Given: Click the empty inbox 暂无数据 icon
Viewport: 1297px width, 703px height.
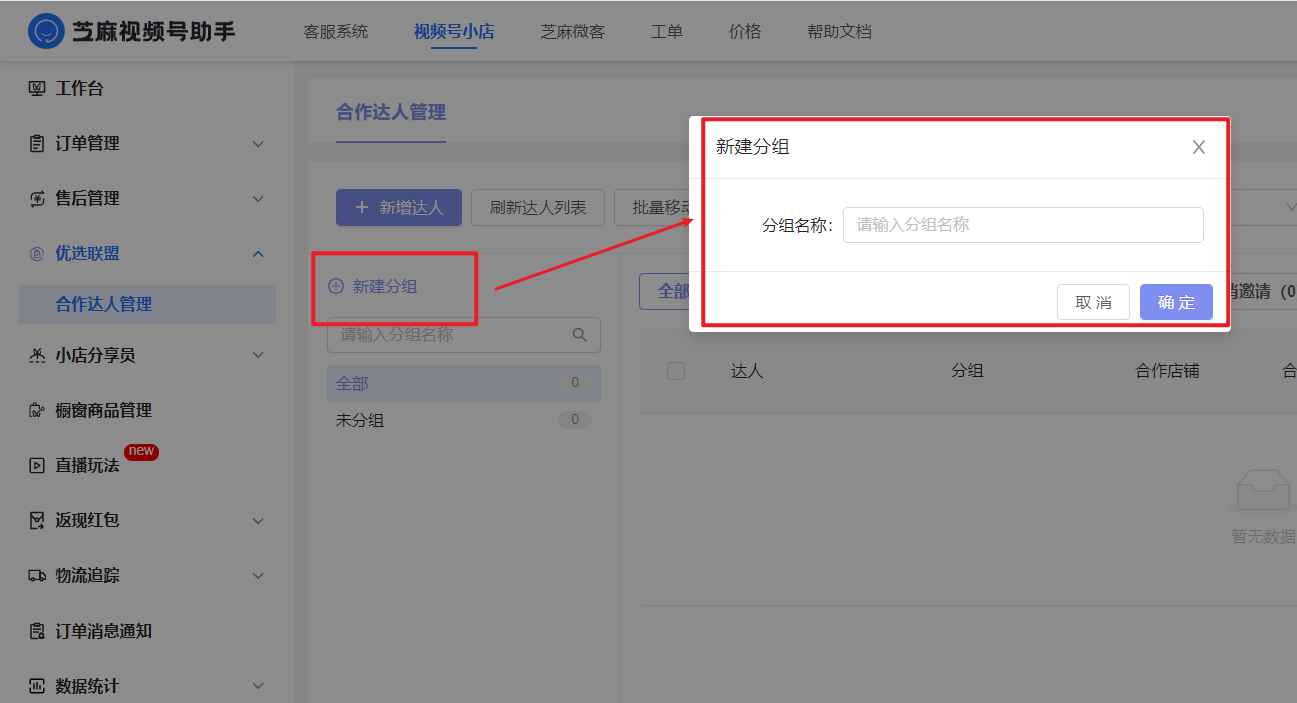Looking at the screenshot, I should (x=1263, y=490).
